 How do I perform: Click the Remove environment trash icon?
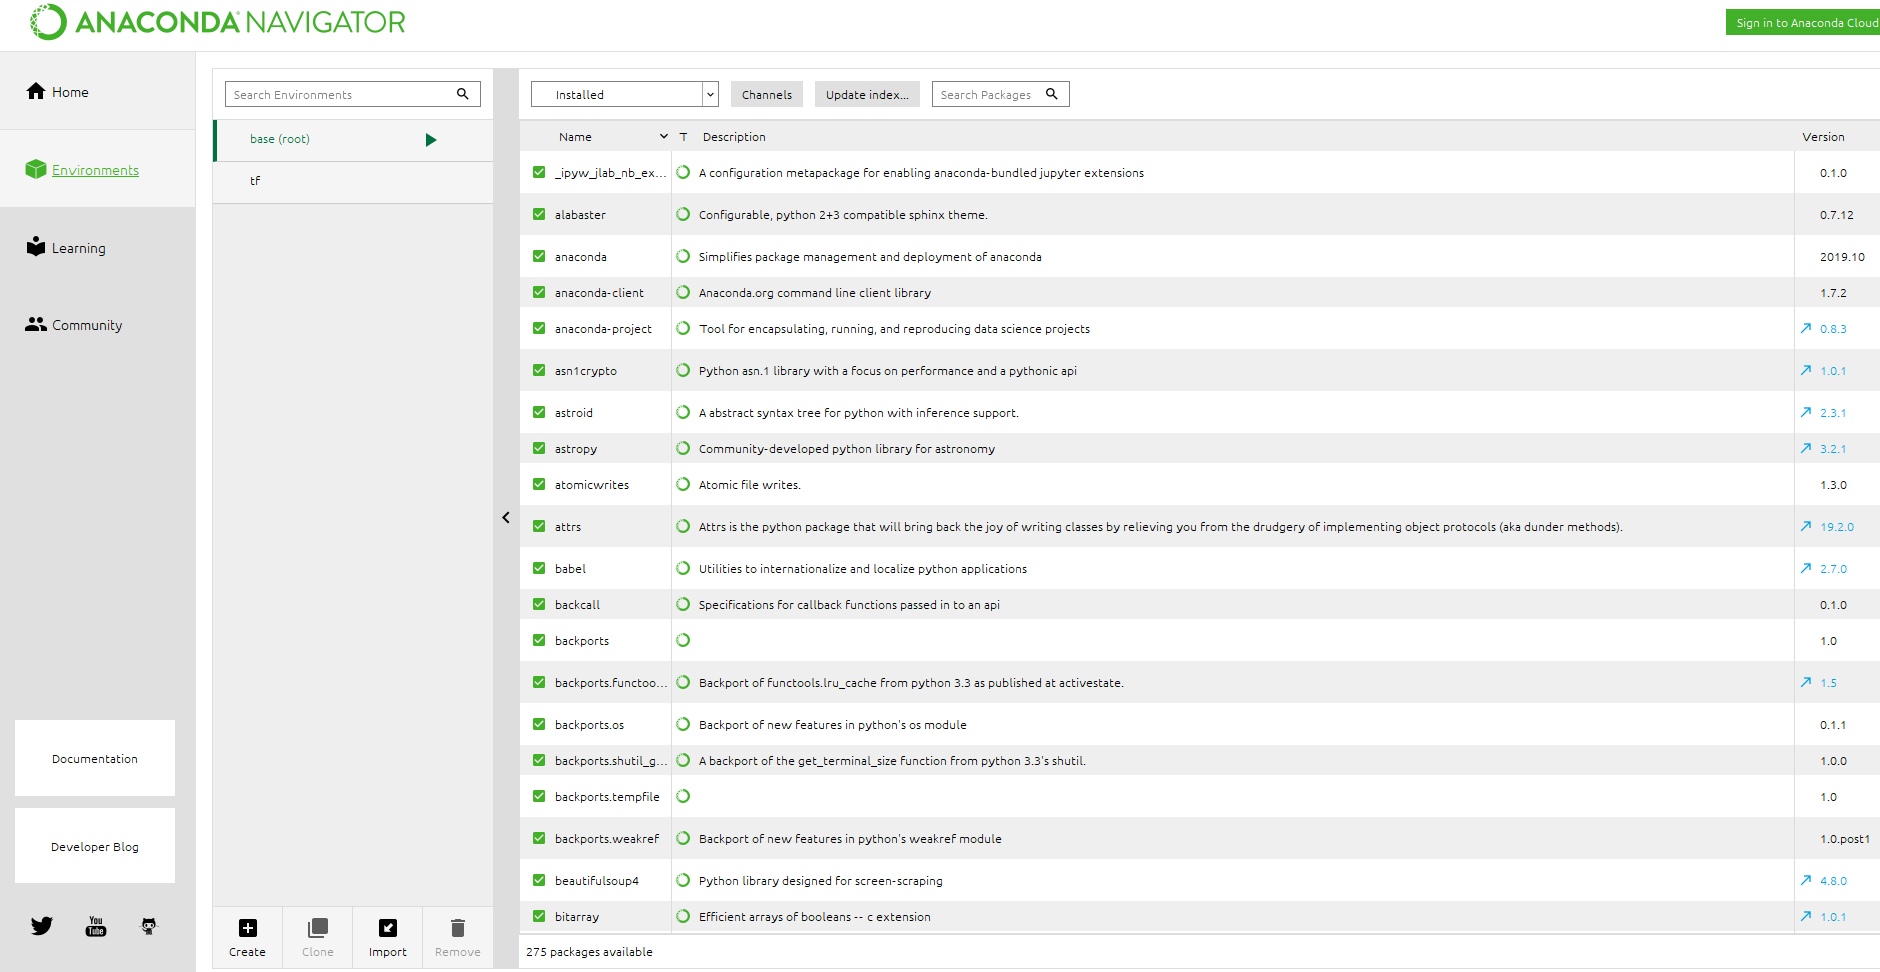click(x=458, y=928)
